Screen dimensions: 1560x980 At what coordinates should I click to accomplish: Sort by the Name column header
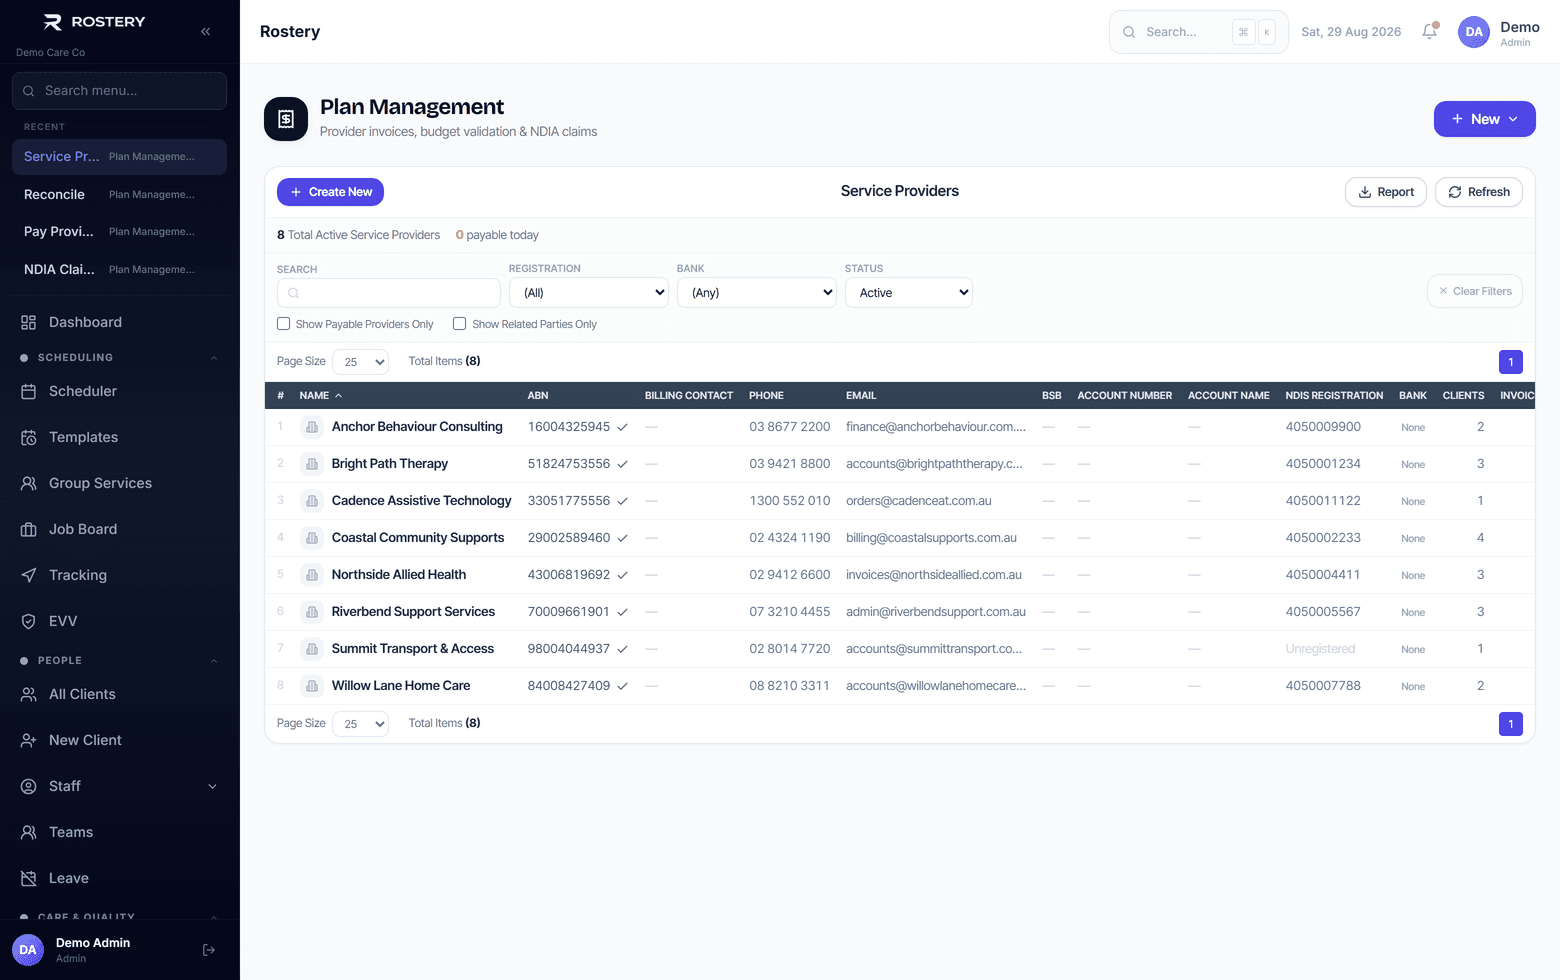[320, 396]
